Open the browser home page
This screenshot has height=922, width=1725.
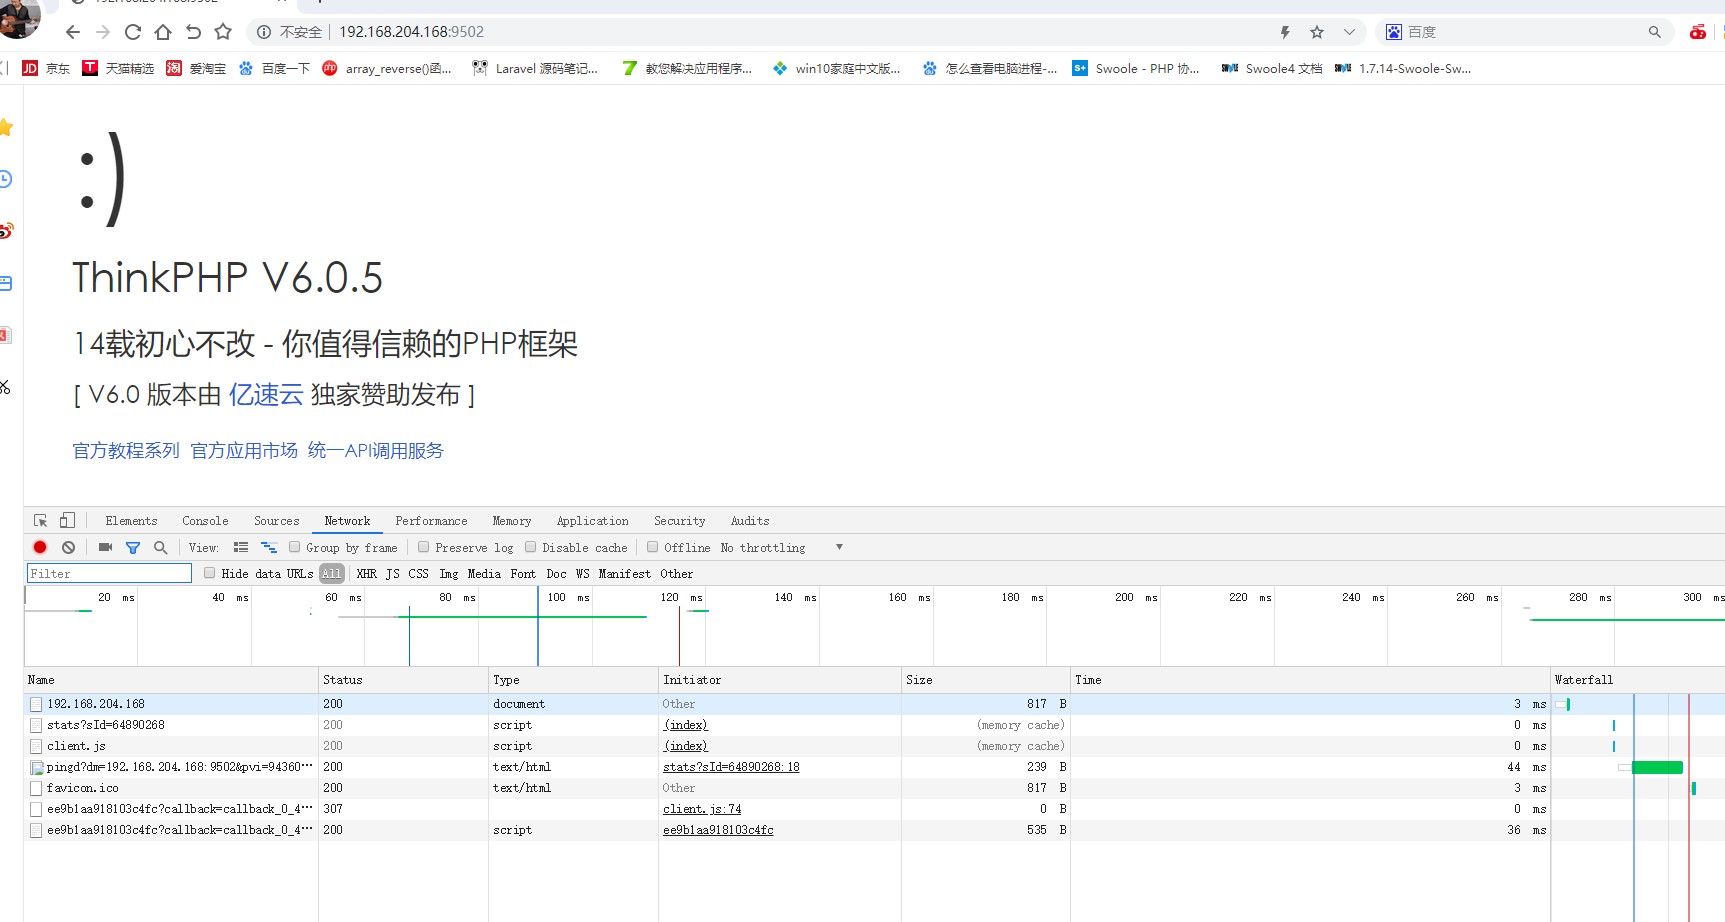[163, 32]
